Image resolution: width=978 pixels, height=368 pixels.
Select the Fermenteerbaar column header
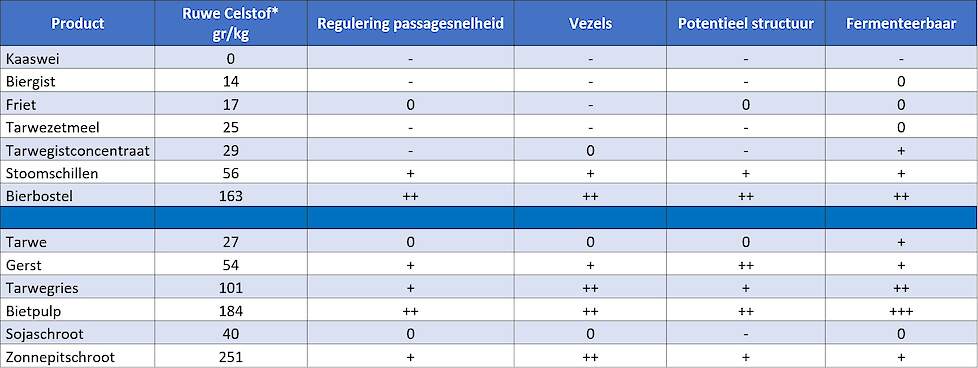point(901,23)
